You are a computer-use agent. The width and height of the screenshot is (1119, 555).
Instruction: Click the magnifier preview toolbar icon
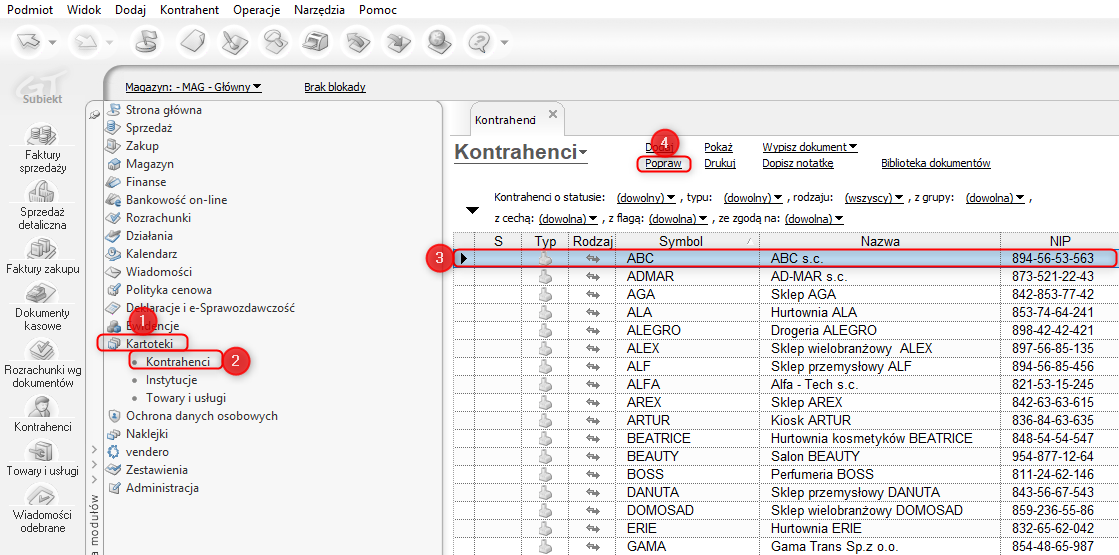[x=273, y=43]
